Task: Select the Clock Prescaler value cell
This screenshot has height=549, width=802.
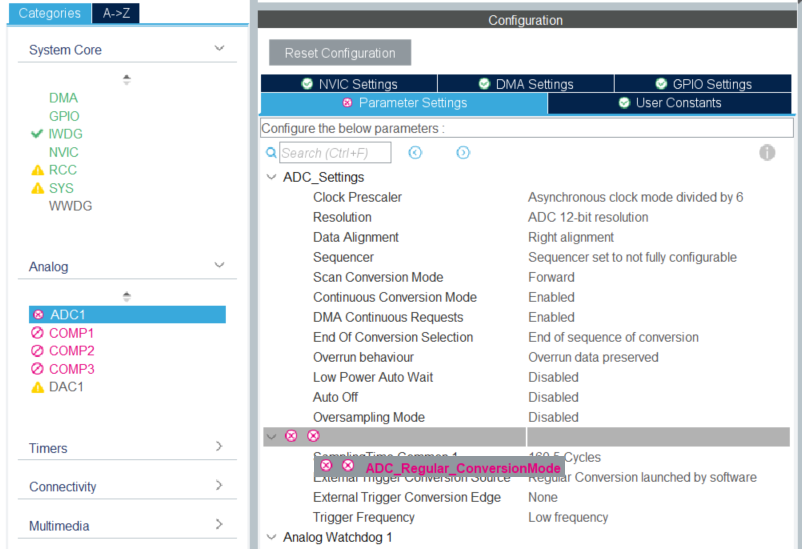Action: pyautogui.click(x=635, y=197)
